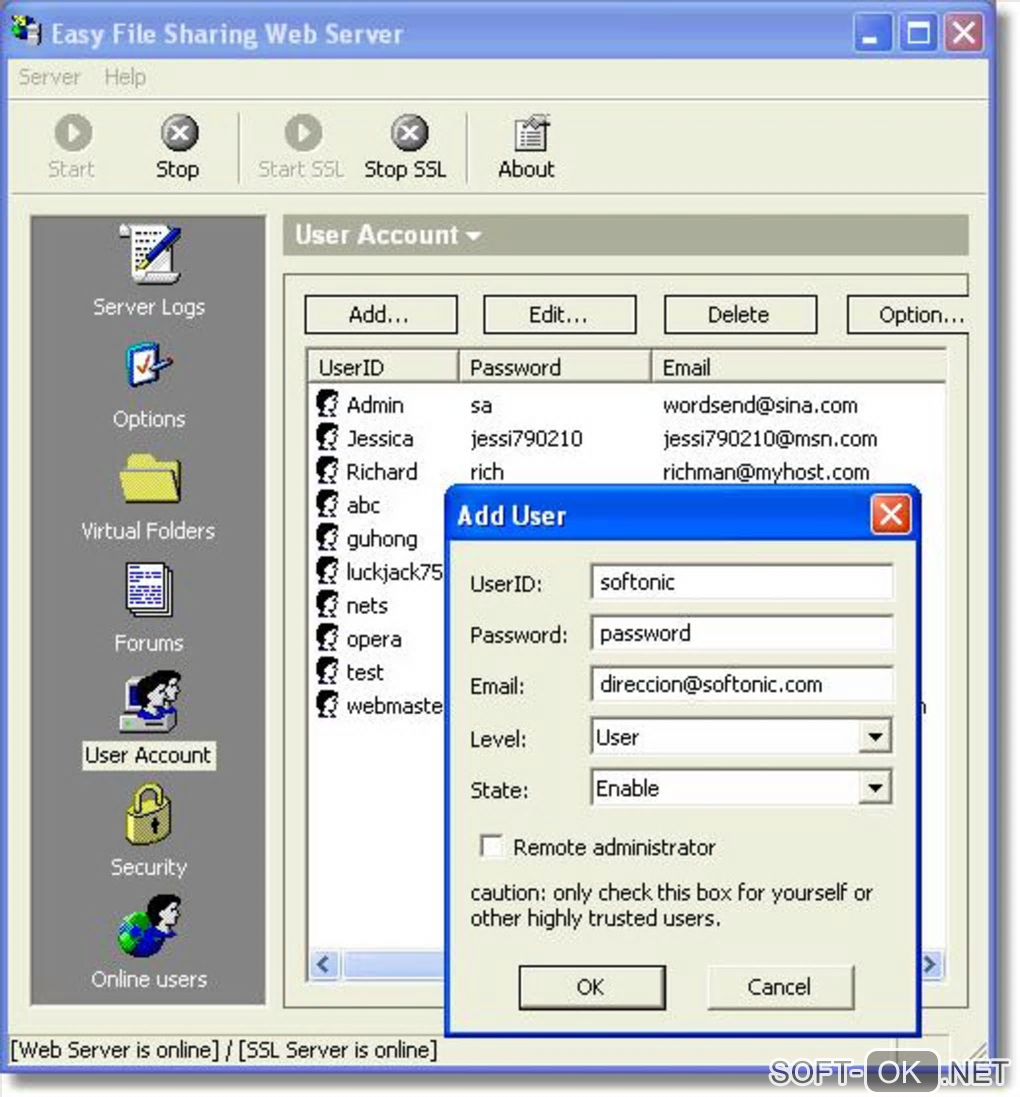Select the jessi790210@msn.com email cell

(770, 439)
